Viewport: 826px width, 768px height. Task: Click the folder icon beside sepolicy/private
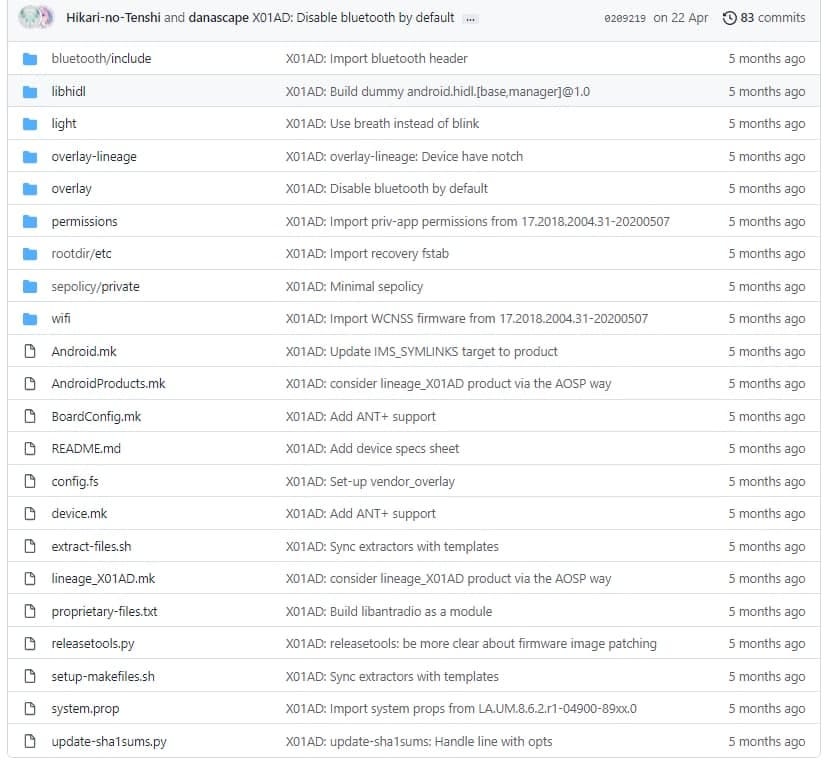pos(30,286)
